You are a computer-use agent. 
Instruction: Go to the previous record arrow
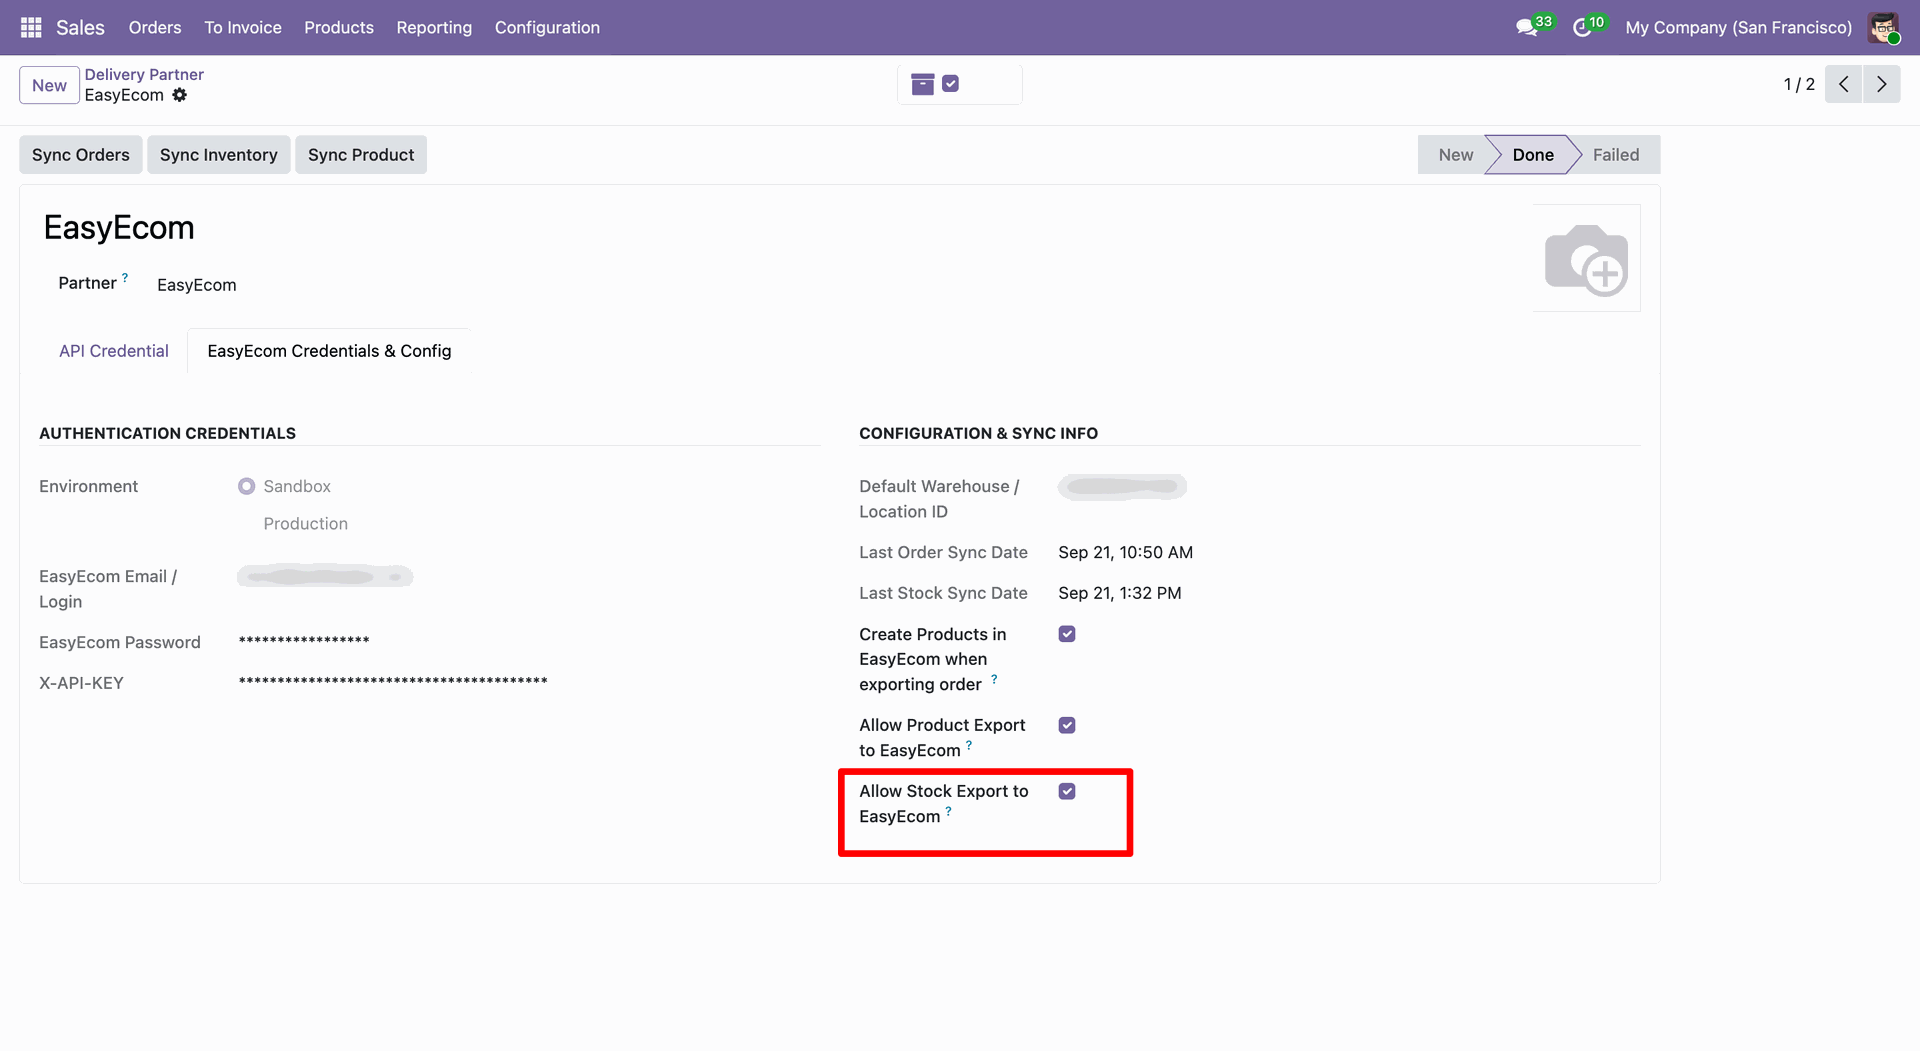[1843, 84]
